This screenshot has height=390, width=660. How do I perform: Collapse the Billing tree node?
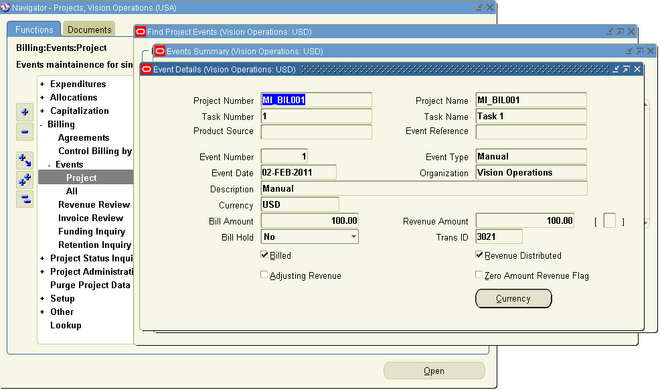[42, 125]
